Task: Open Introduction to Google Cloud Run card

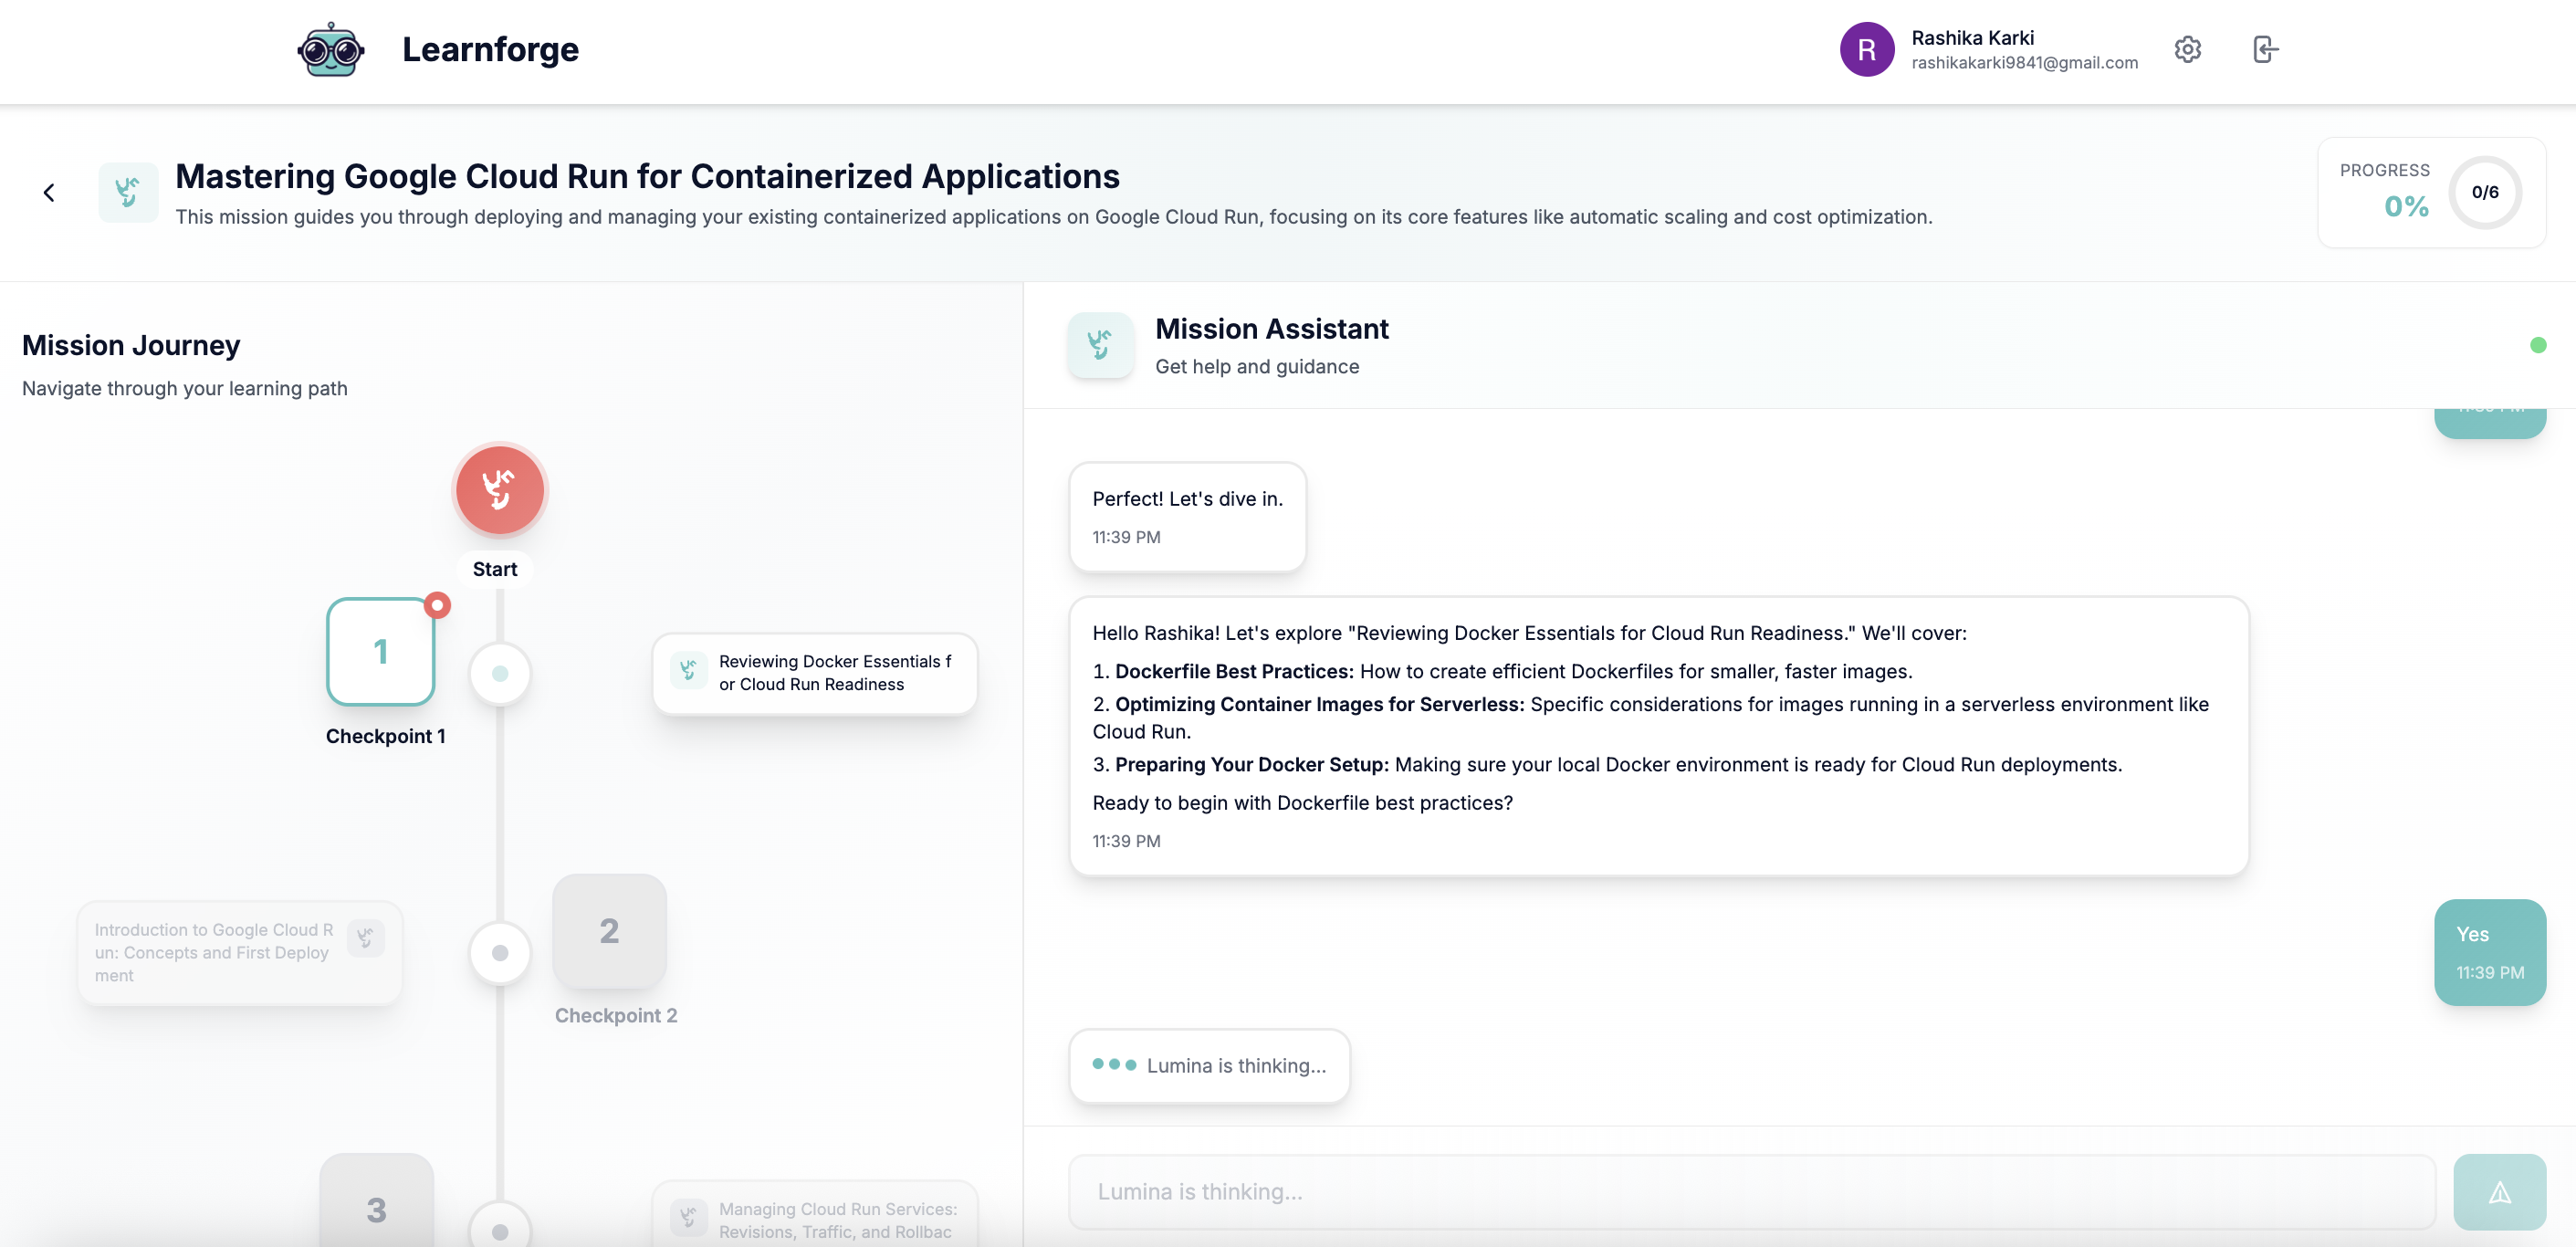Action: pyautogui.click(x=240, y=952)
